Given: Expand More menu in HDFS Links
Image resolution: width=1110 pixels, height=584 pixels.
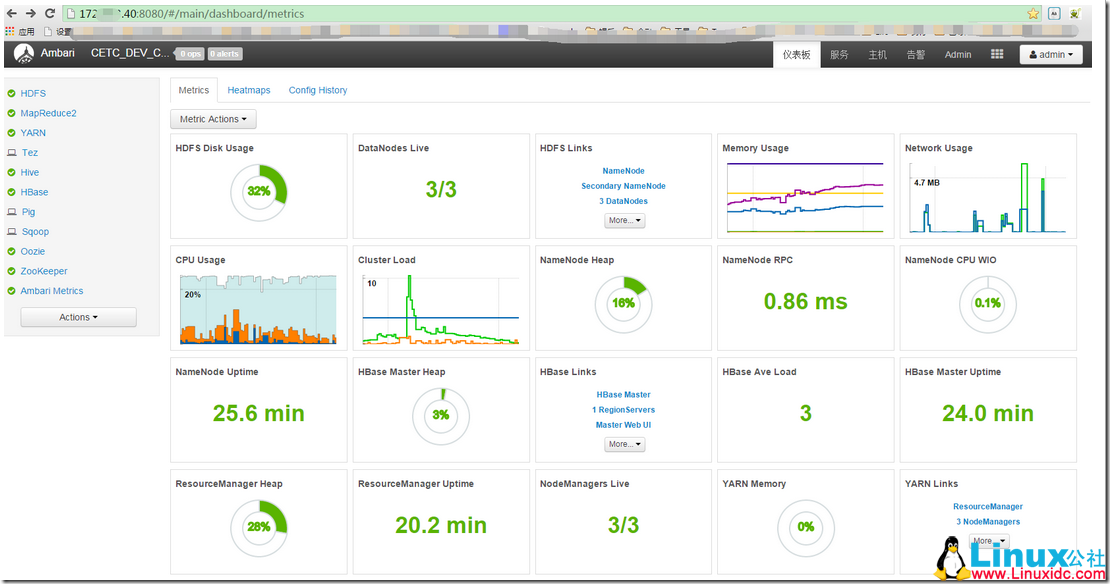Looking at the screenshot, I should click(624, 220).
